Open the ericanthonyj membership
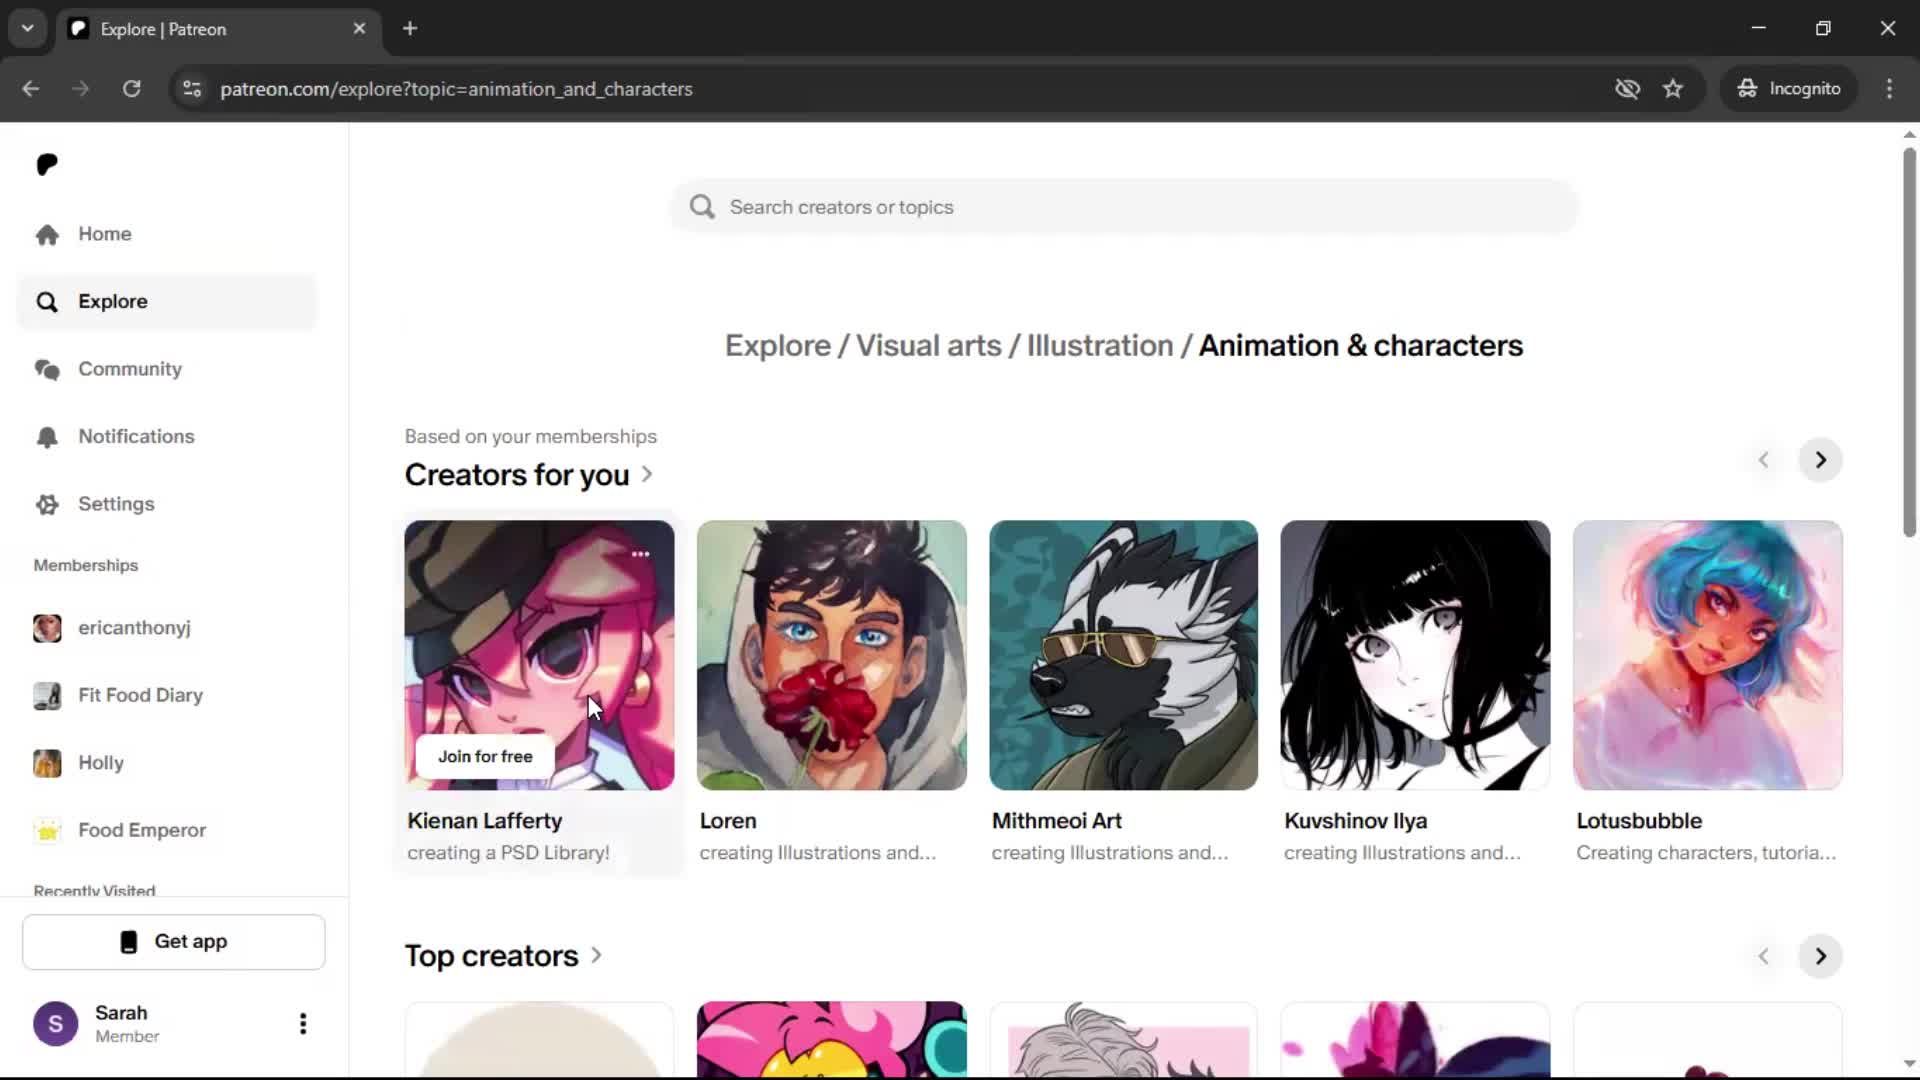This screenshot has height=1080, width=1920. click(x=166, y=628)
